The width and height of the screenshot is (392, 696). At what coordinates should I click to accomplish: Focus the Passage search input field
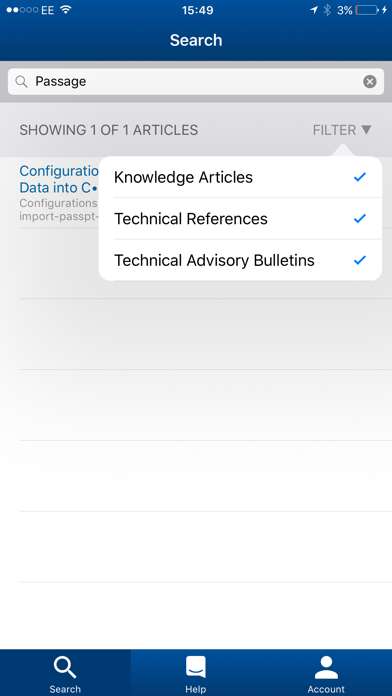[196, 82]
